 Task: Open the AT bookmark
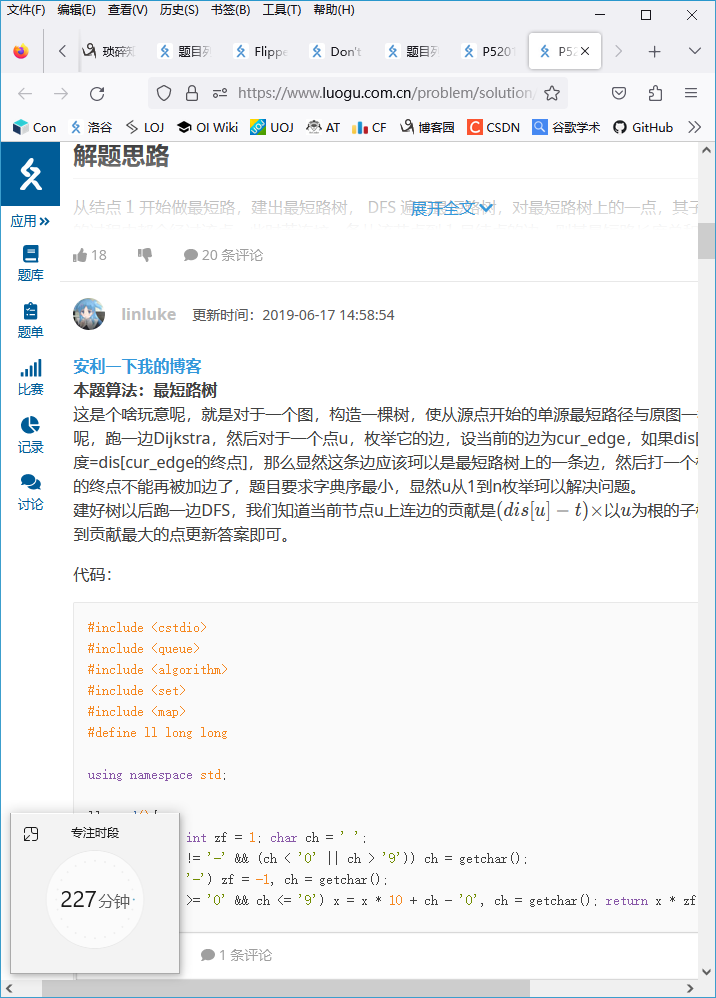pos(323,127)
